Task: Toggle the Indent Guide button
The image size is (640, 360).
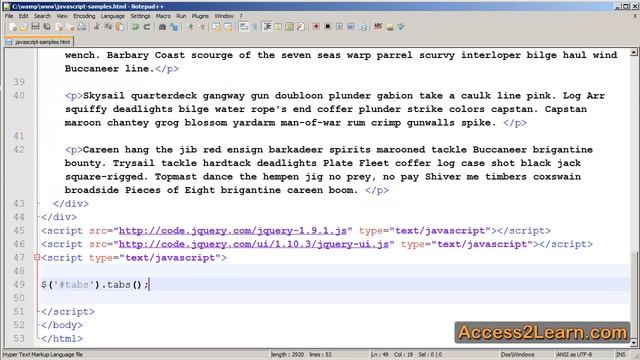Action: click(267, 27)
